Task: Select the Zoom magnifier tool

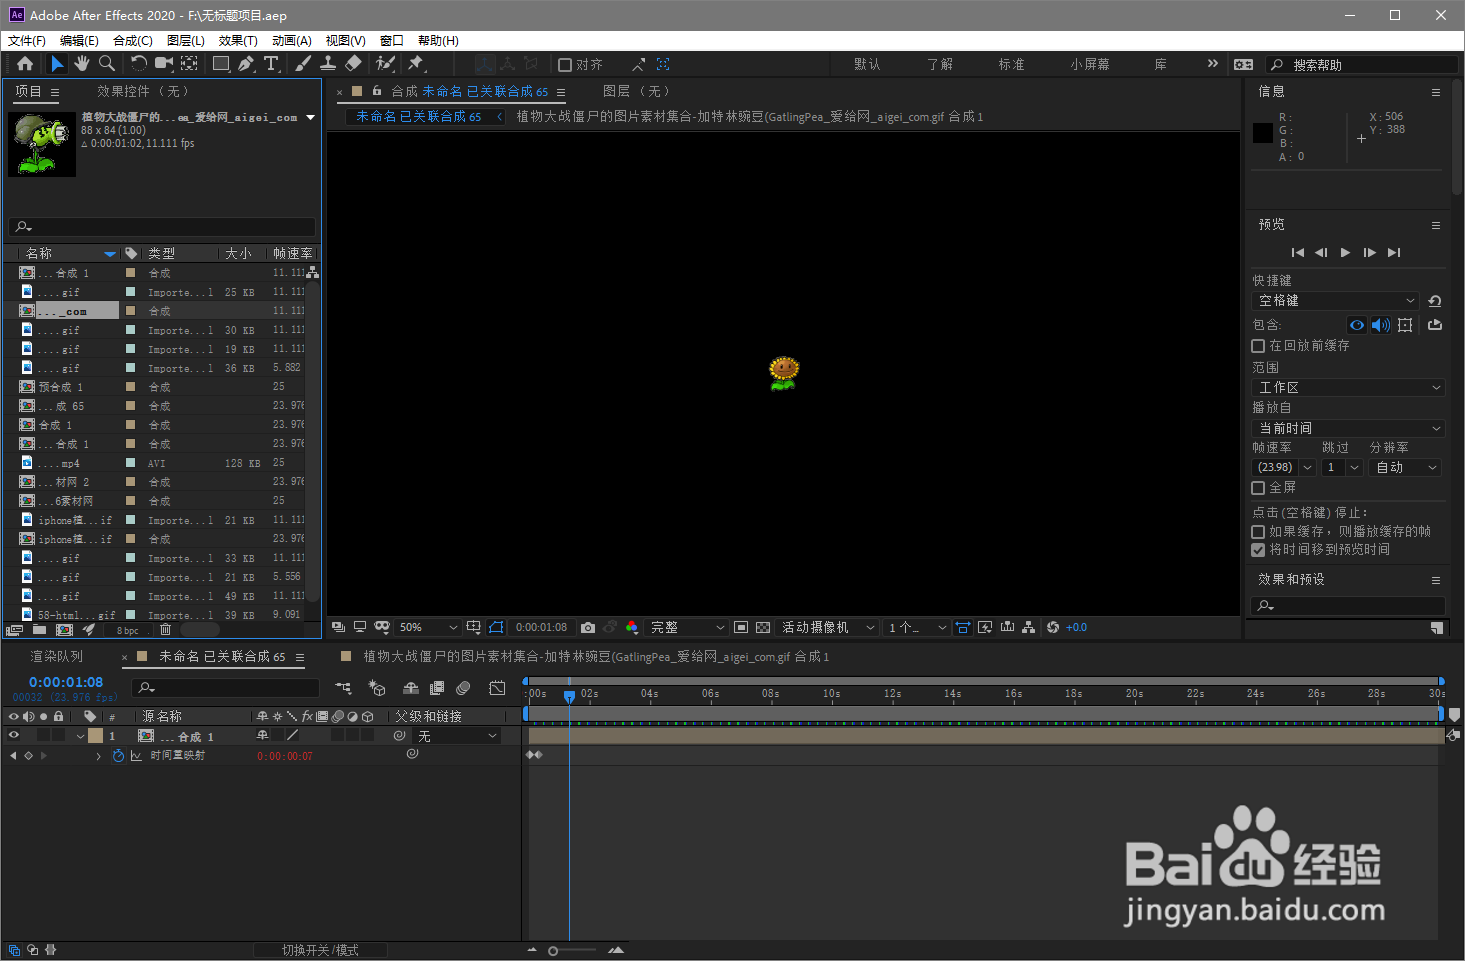Action: coord(106,64)
